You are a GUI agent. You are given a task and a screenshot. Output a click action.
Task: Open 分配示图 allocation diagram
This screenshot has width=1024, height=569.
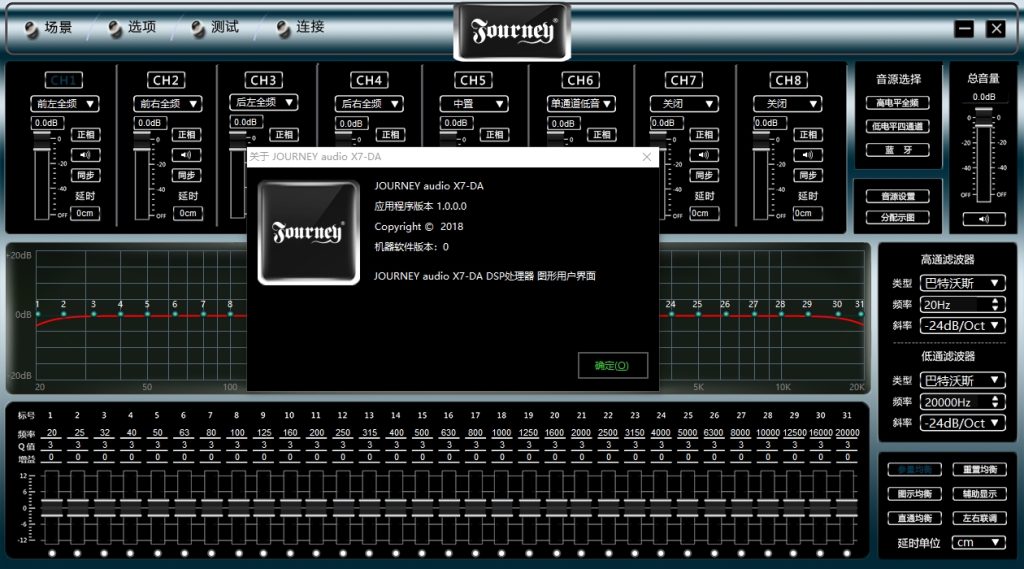898,218
